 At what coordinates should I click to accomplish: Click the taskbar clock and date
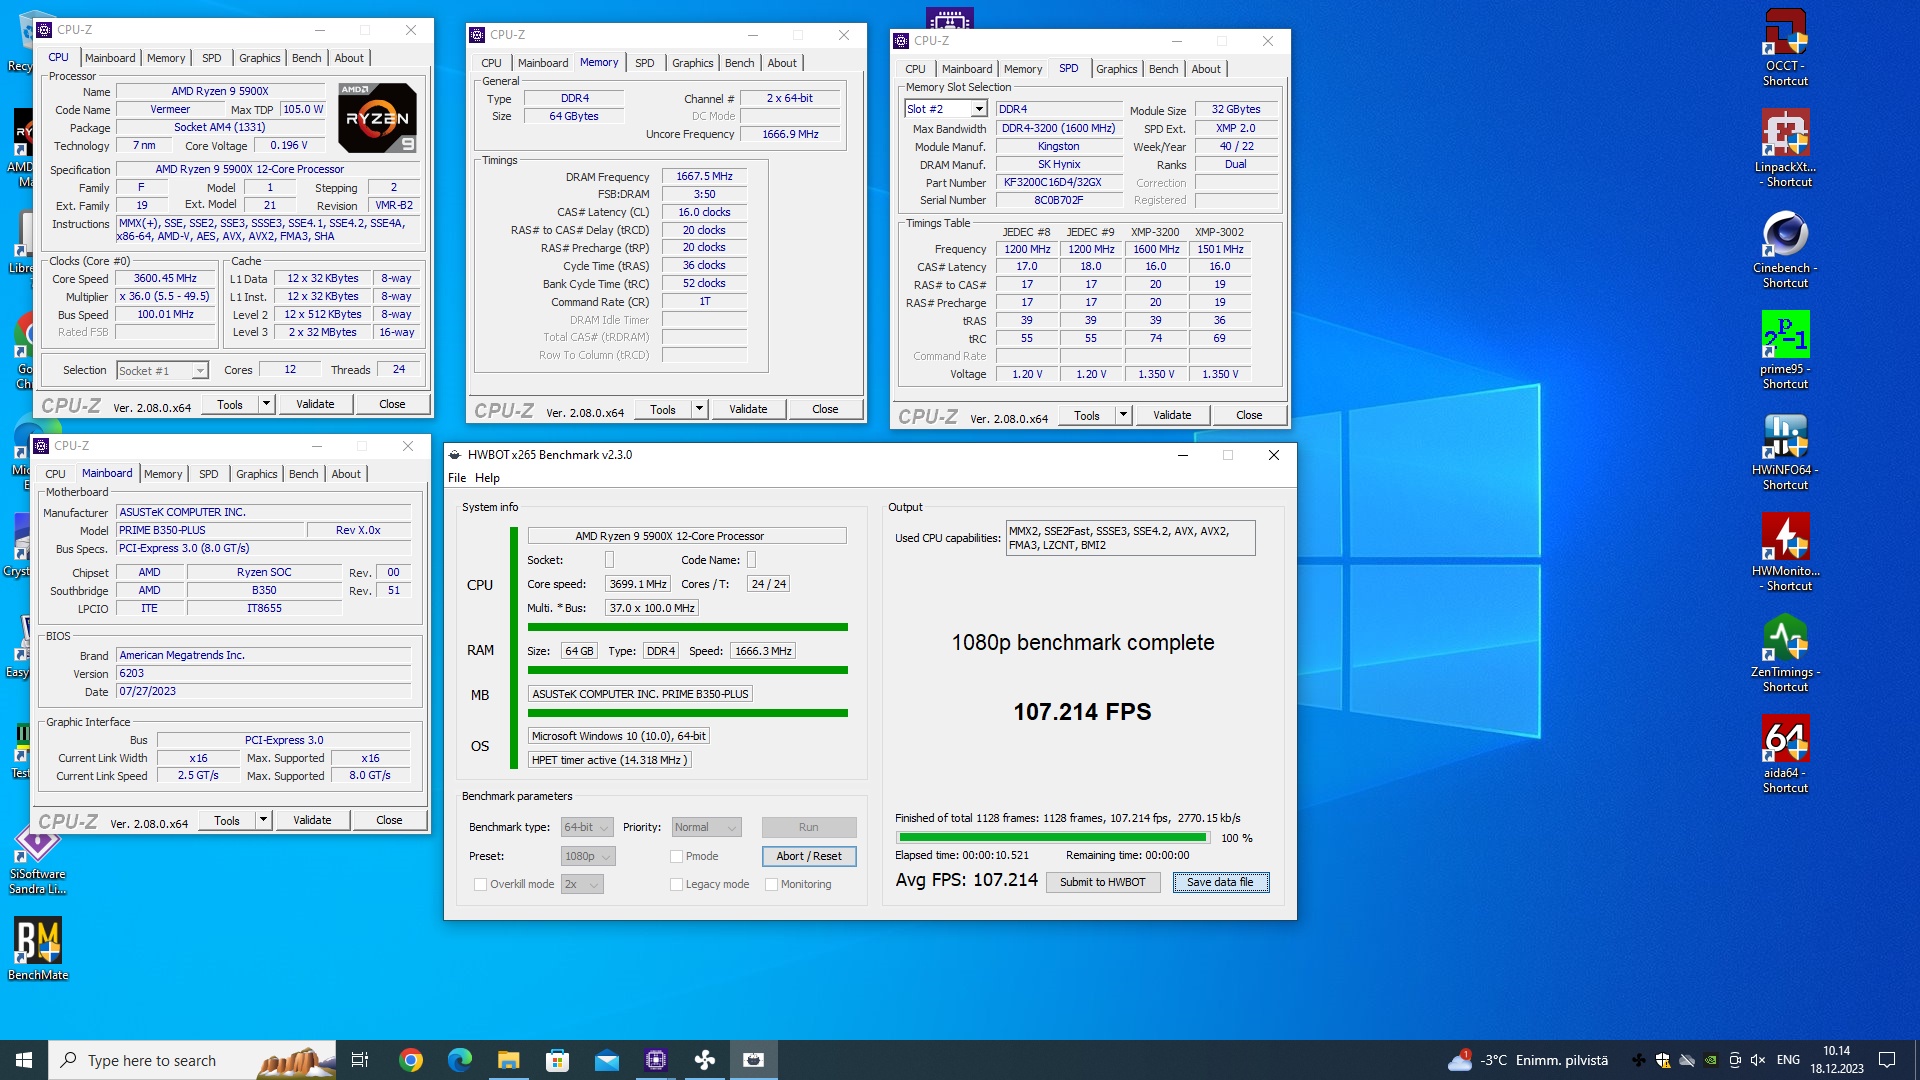(x=1836, y=1060)
